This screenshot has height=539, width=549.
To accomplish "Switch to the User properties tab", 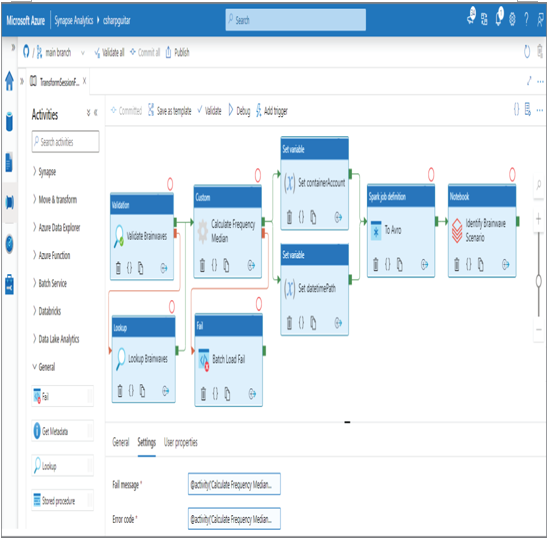I will pos(181,442).
